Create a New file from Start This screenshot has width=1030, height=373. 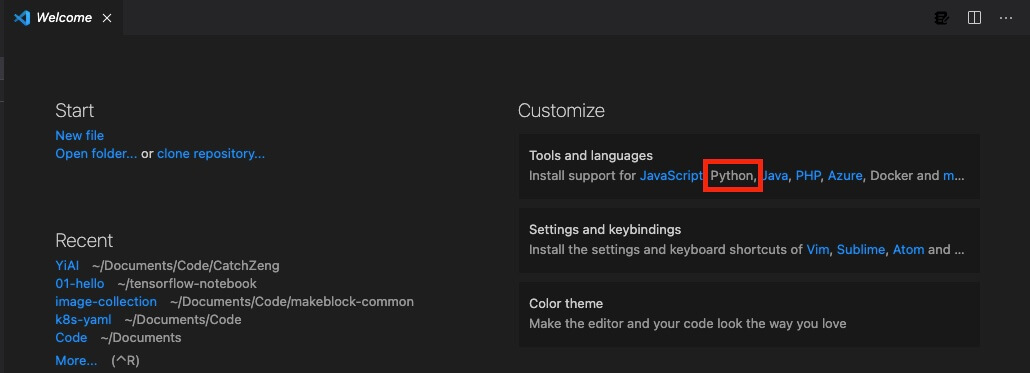pos(79,135)
